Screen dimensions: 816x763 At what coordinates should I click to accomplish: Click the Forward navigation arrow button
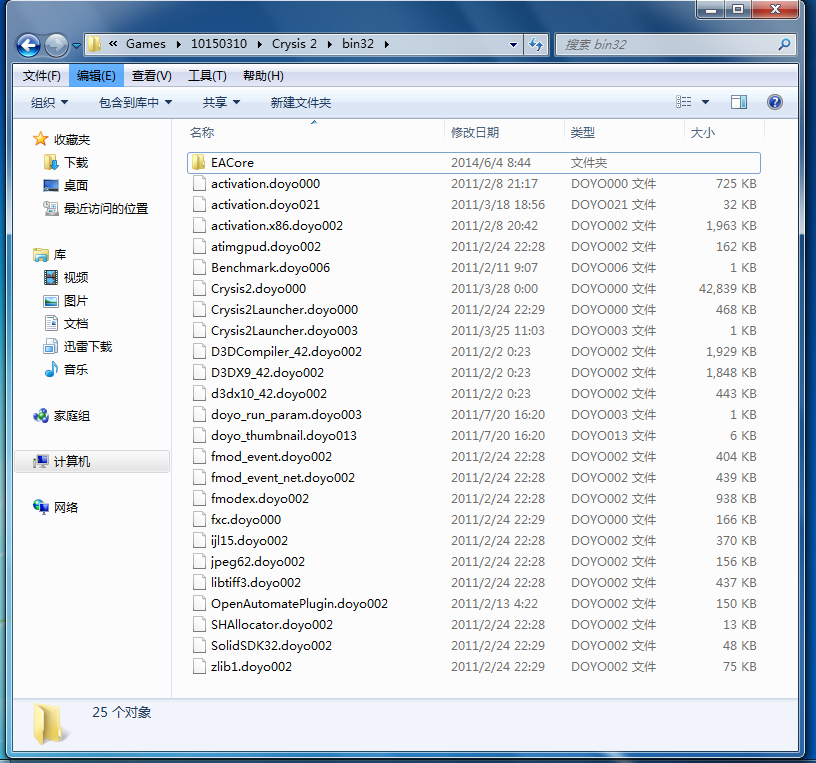56,45
